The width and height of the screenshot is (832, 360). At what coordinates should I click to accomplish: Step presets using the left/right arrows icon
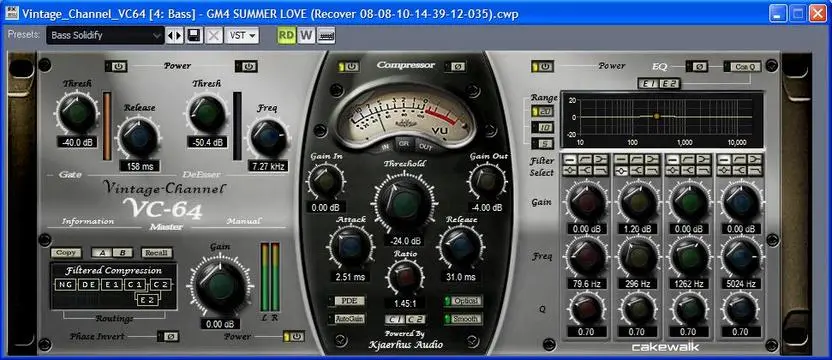(x=175, y=36)
